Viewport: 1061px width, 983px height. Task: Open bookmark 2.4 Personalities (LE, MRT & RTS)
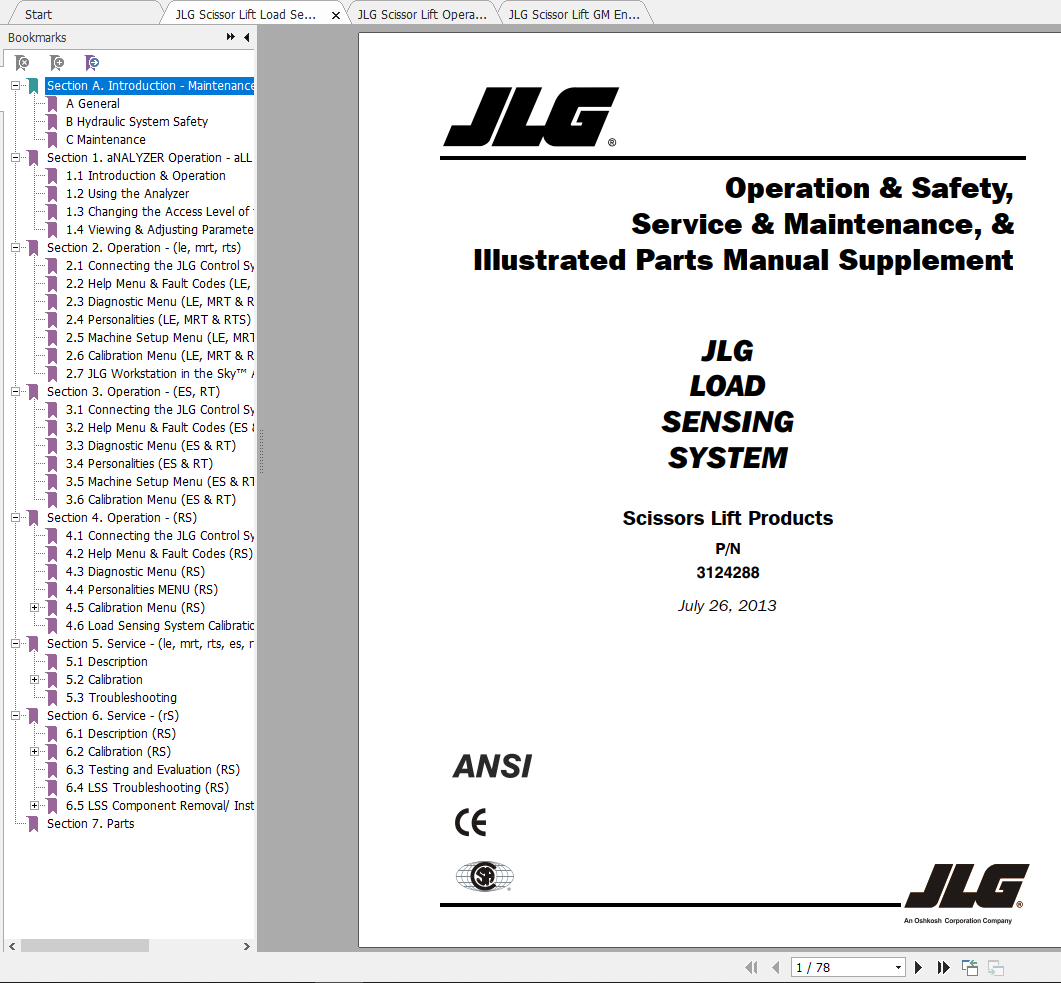(x=158, y=319)
